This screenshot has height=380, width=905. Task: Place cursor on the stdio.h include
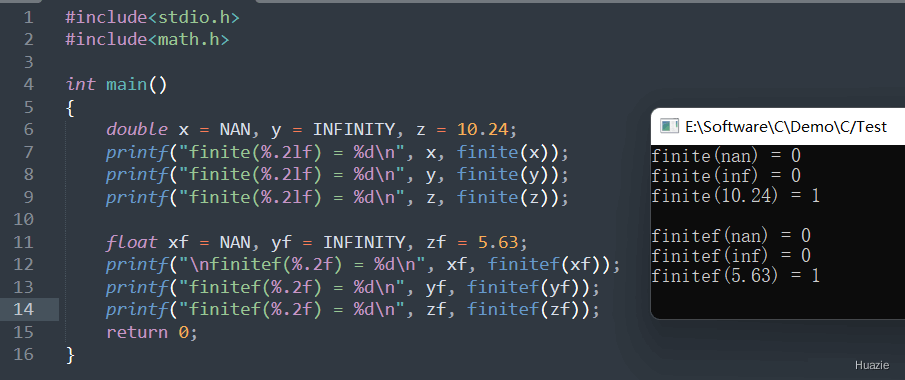(152, 17)
